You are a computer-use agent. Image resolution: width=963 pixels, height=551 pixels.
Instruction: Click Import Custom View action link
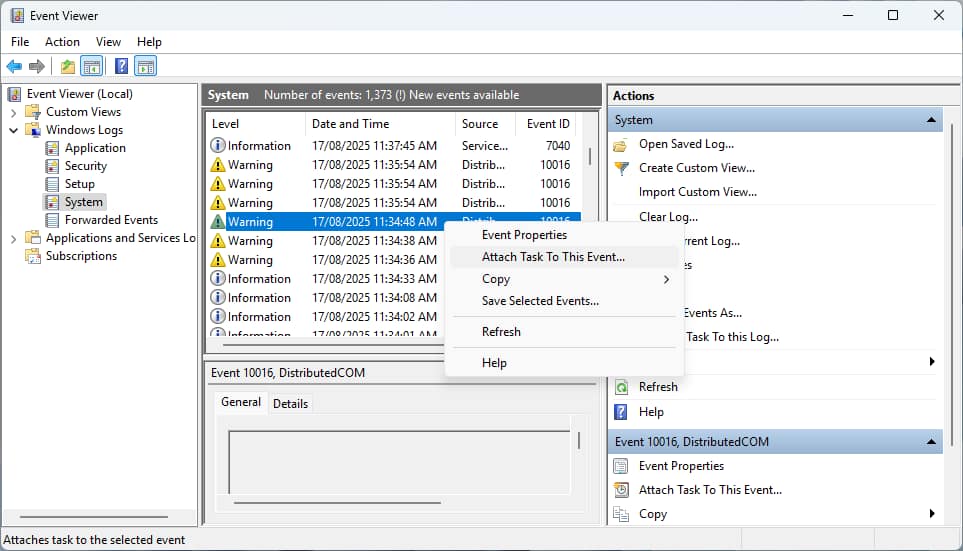click(697, 192)
